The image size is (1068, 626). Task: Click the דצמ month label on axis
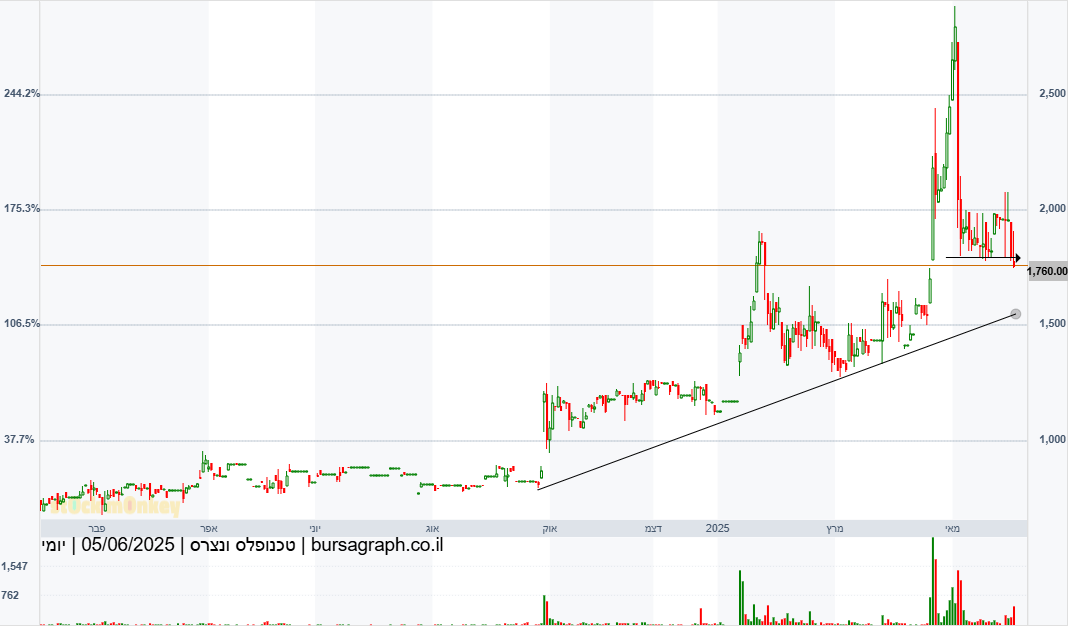coord(653,529)
